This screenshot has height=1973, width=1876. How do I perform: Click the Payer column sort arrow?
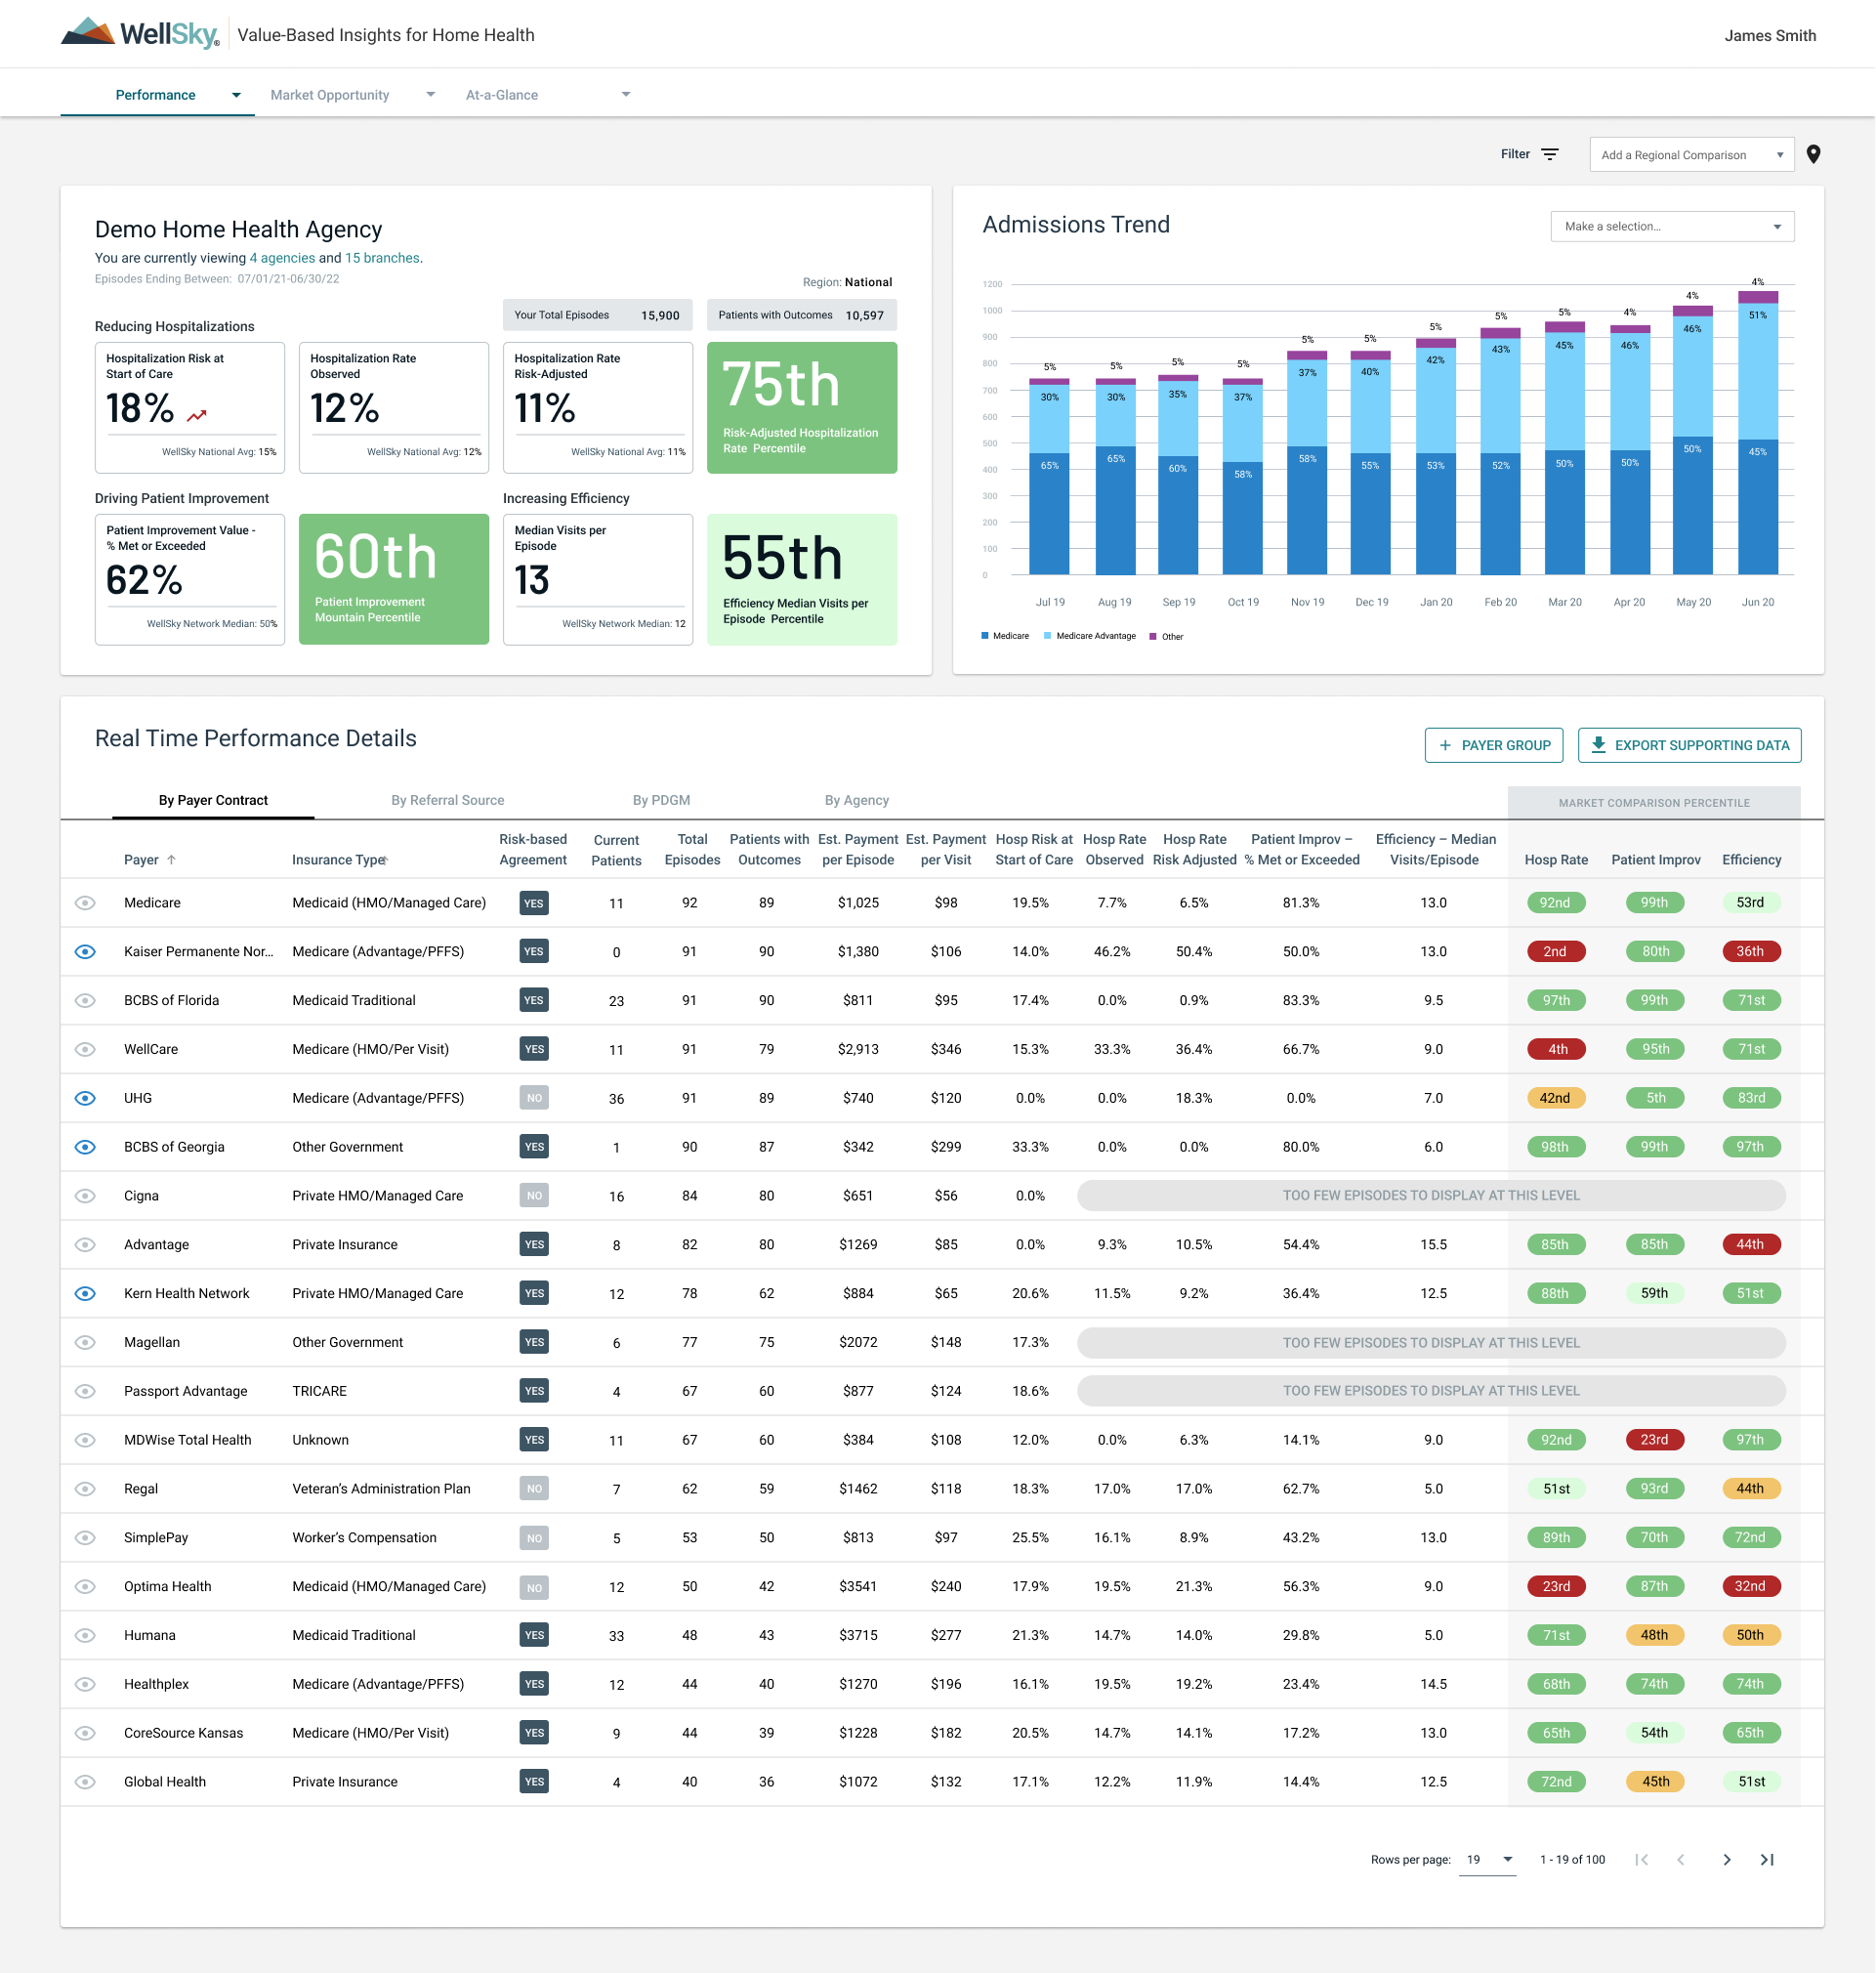171,860
